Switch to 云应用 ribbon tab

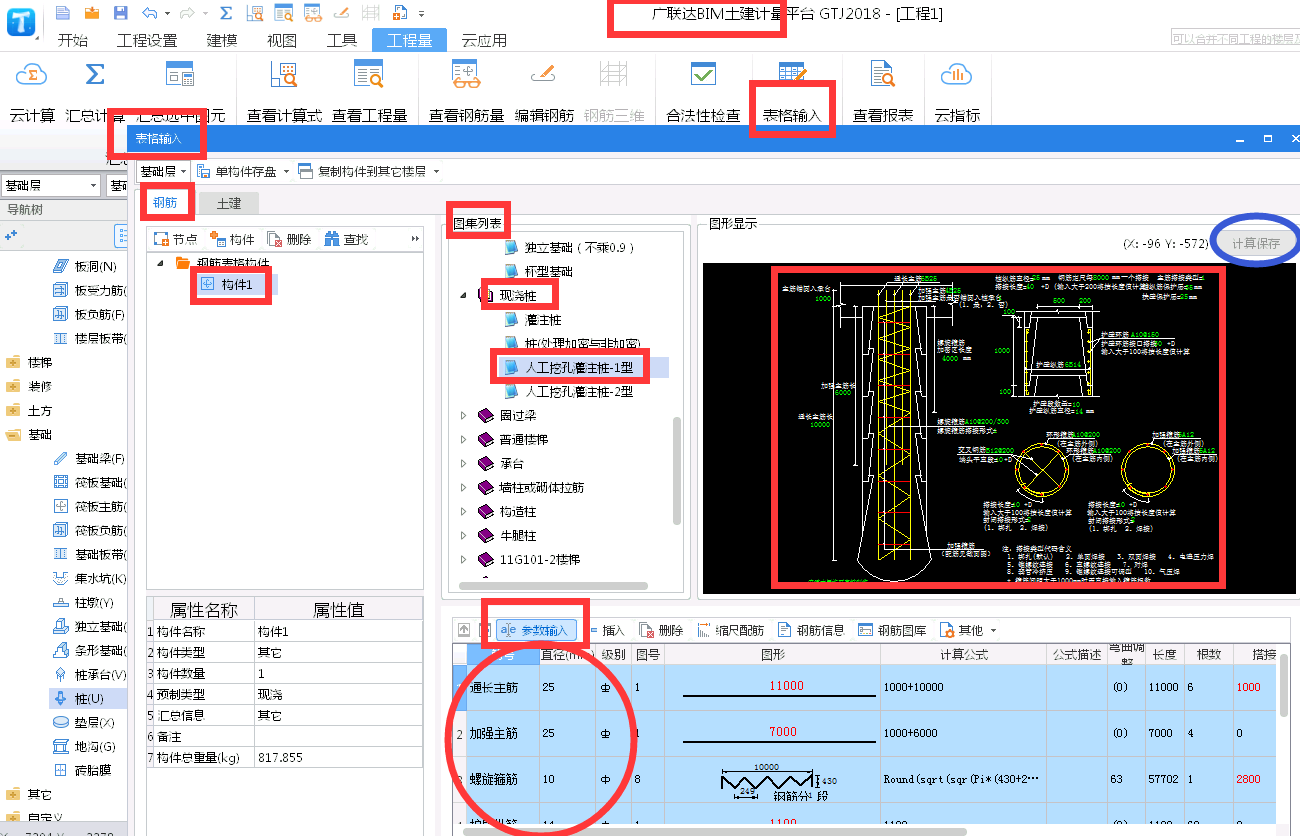484,41
